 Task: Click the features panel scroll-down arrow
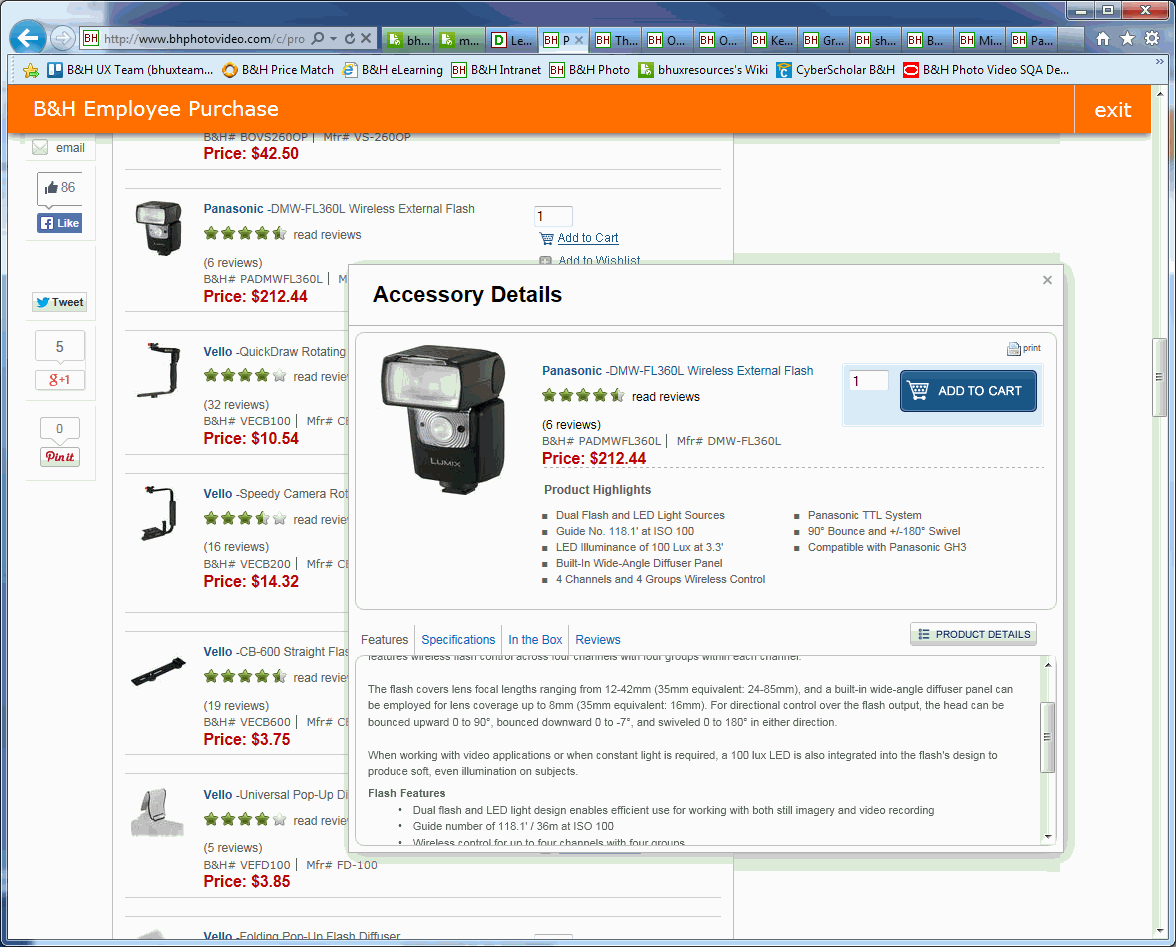1048,836
